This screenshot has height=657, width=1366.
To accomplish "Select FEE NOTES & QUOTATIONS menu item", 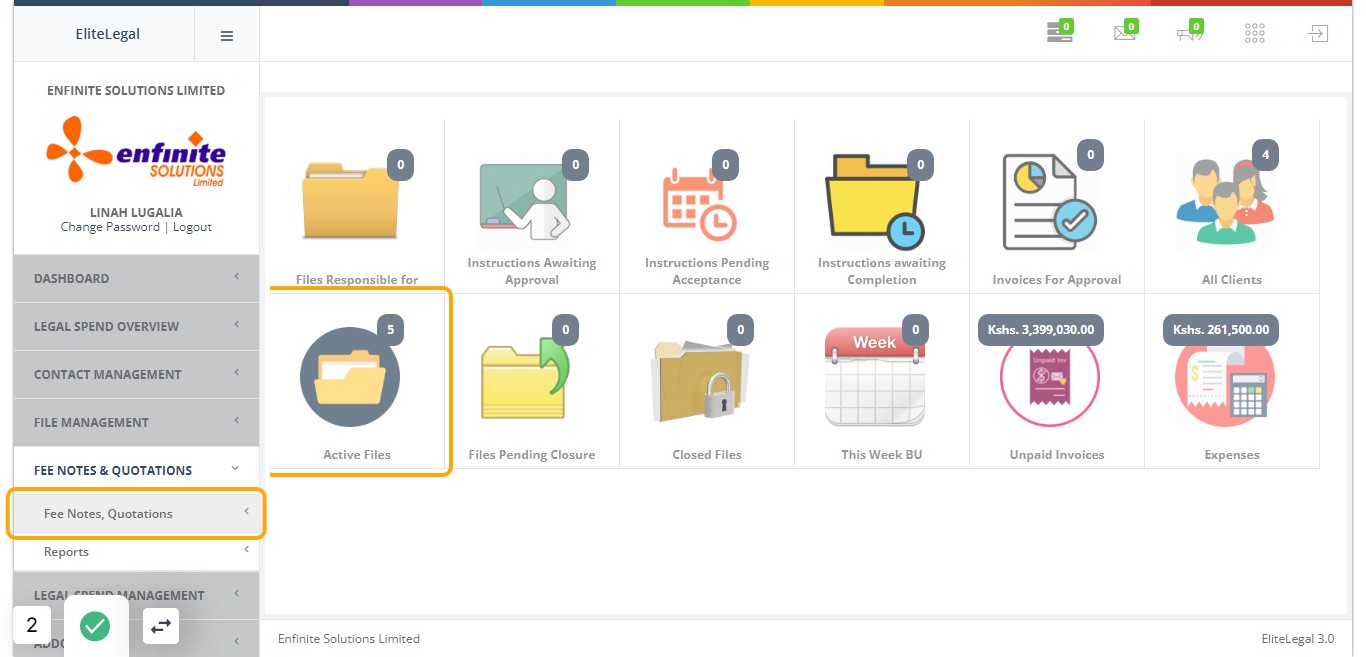I will click(x=136, y=470).
